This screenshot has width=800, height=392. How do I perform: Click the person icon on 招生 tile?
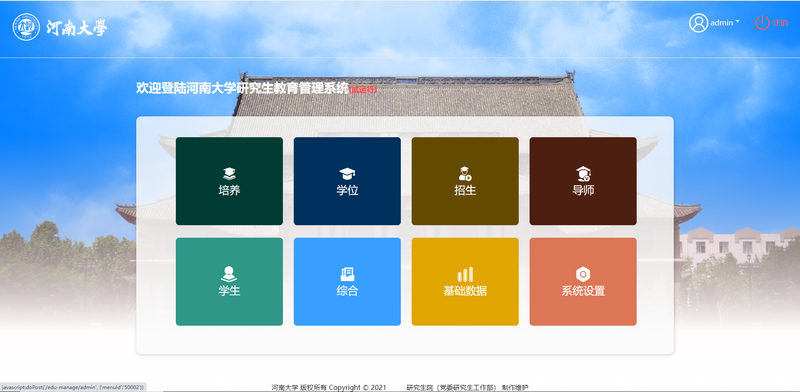point(465,174)
